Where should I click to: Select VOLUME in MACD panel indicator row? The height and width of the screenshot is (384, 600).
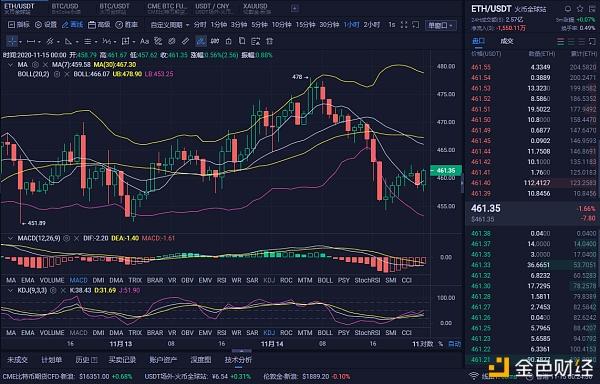point(52,280)
